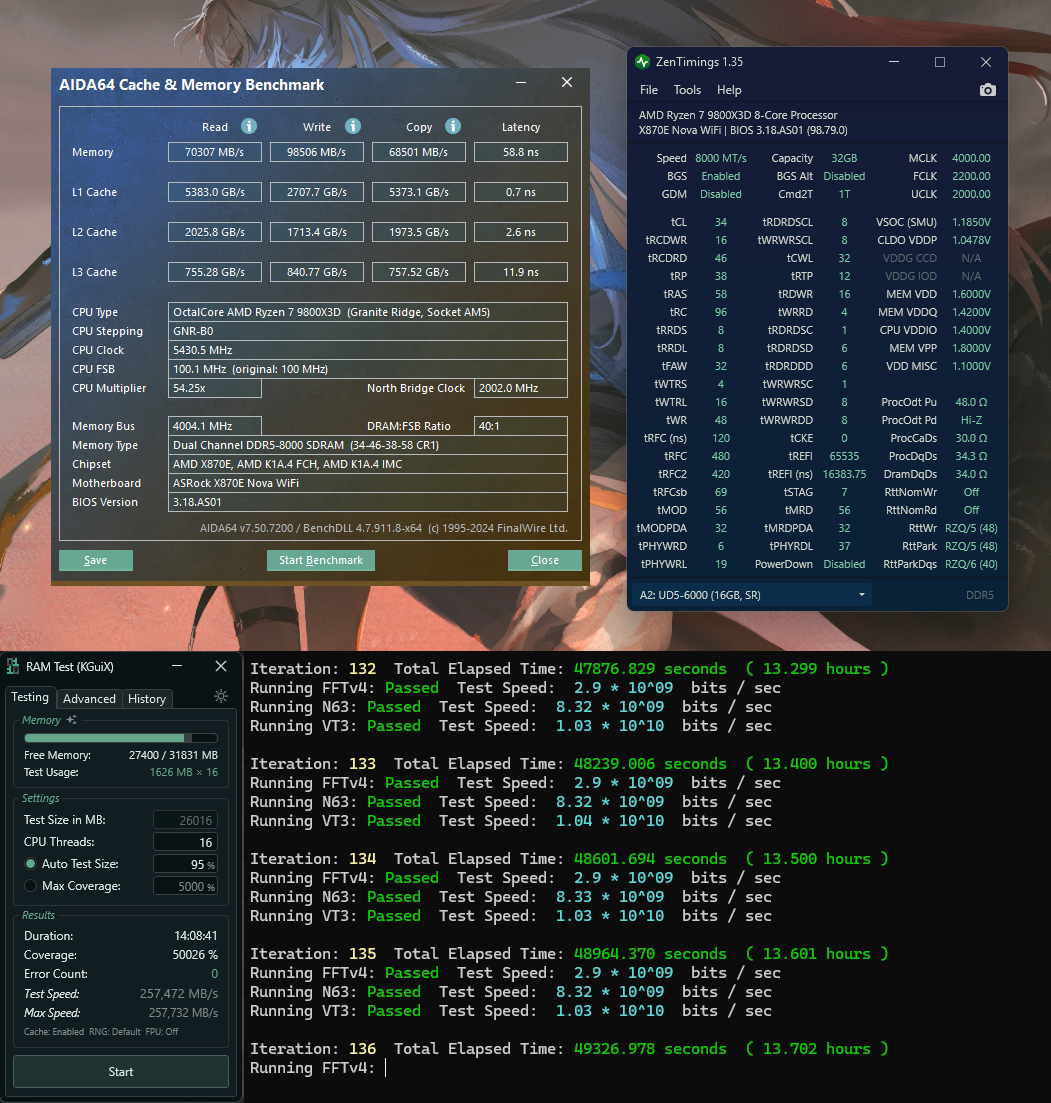1051x1103 pixels.
Task: Open the Tools menu in ZenTimings
Action: [687, 90]
